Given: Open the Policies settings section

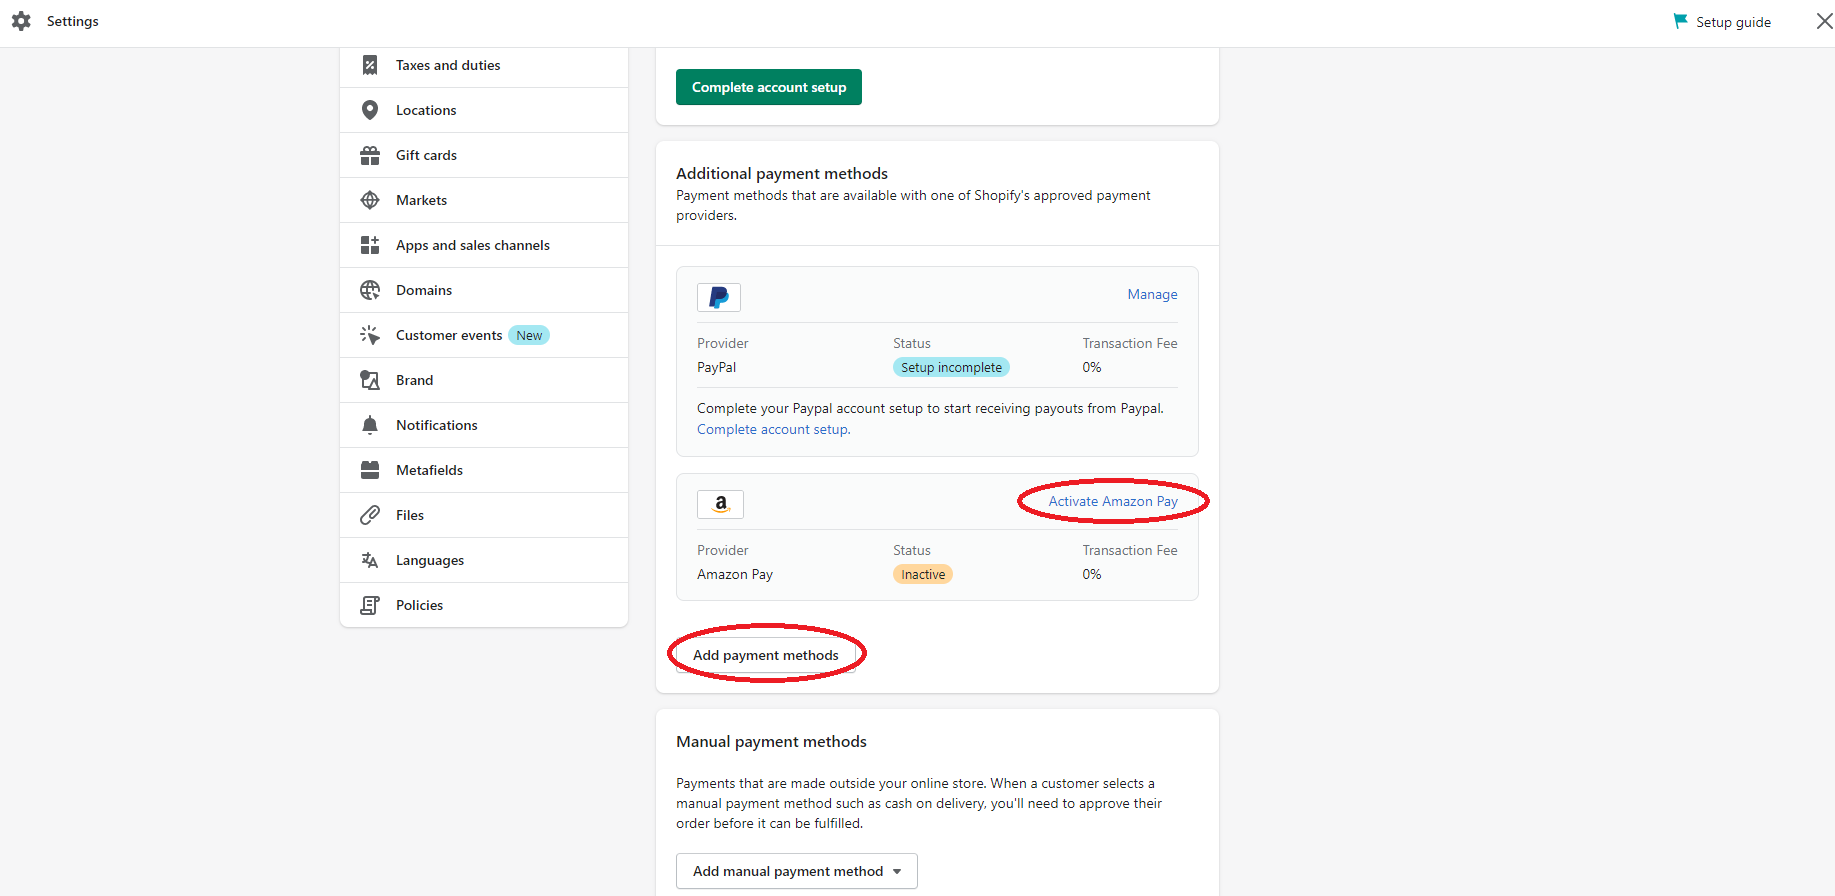Looking at the screenshot, I should point(419,605).
